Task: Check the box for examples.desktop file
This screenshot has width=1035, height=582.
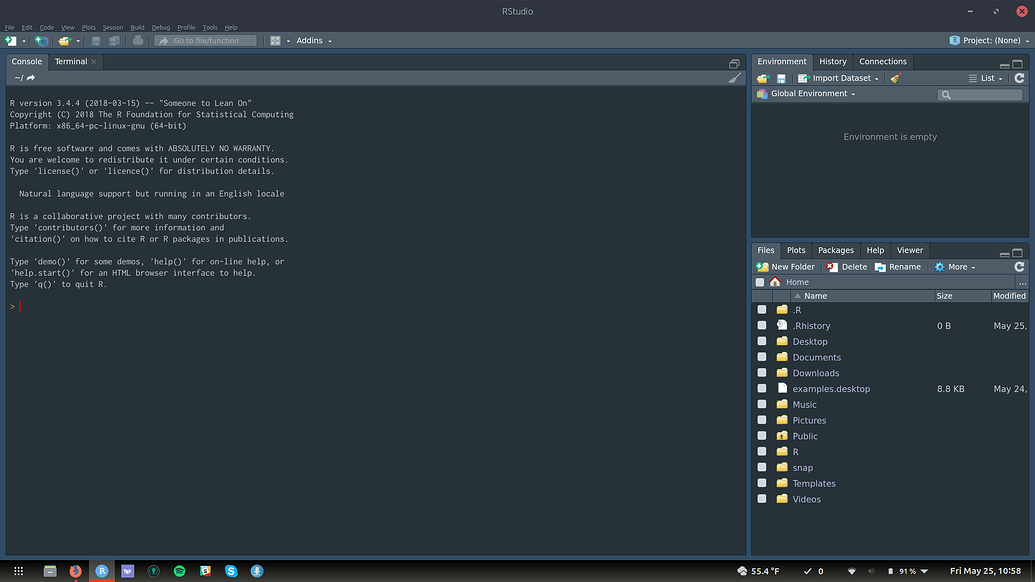Action: [x=762, y=389]
